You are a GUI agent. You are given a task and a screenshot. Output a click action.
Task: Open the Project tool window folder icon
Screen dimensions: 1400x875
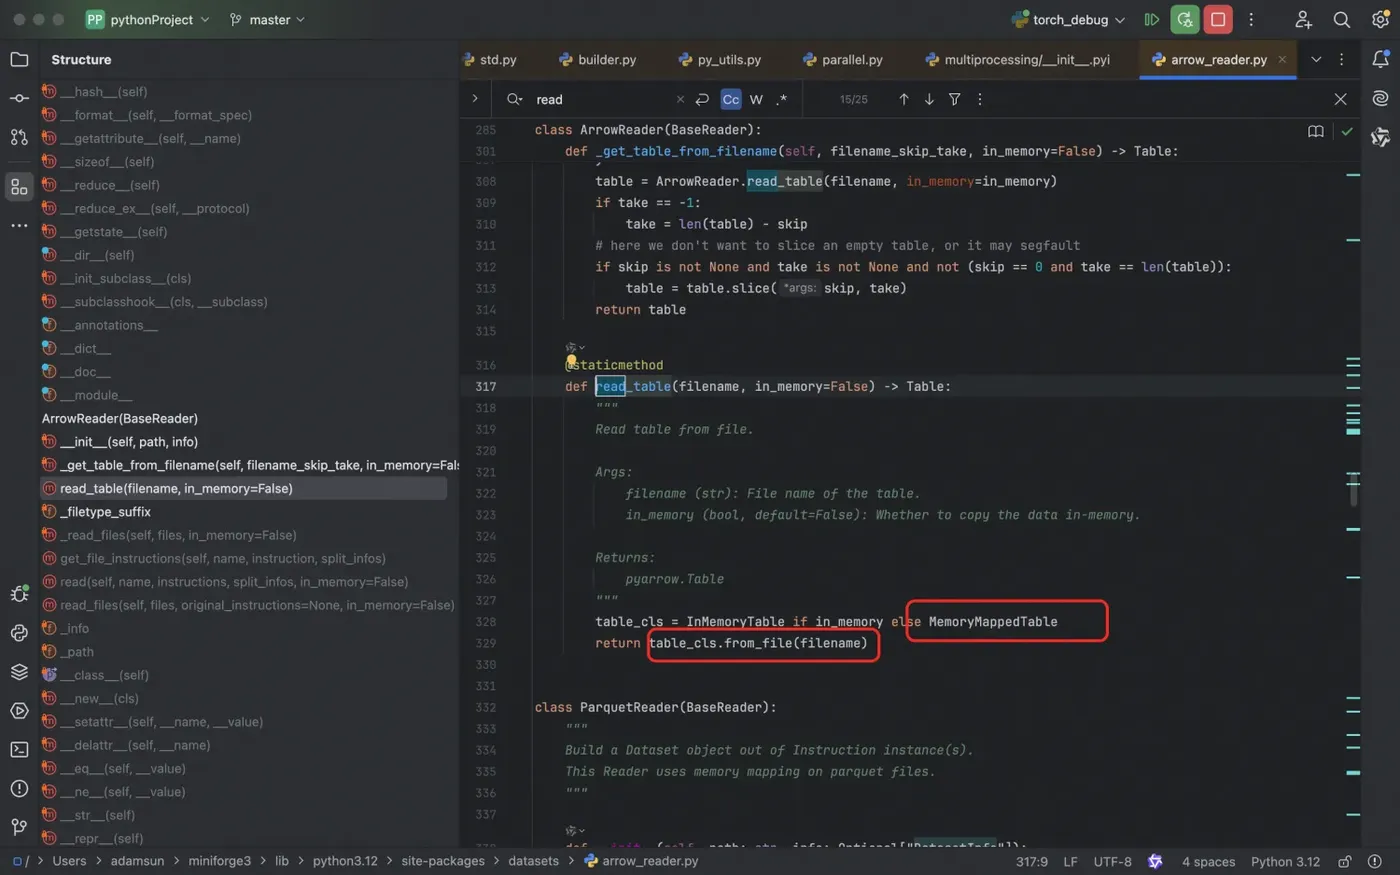tap(19, 60)
